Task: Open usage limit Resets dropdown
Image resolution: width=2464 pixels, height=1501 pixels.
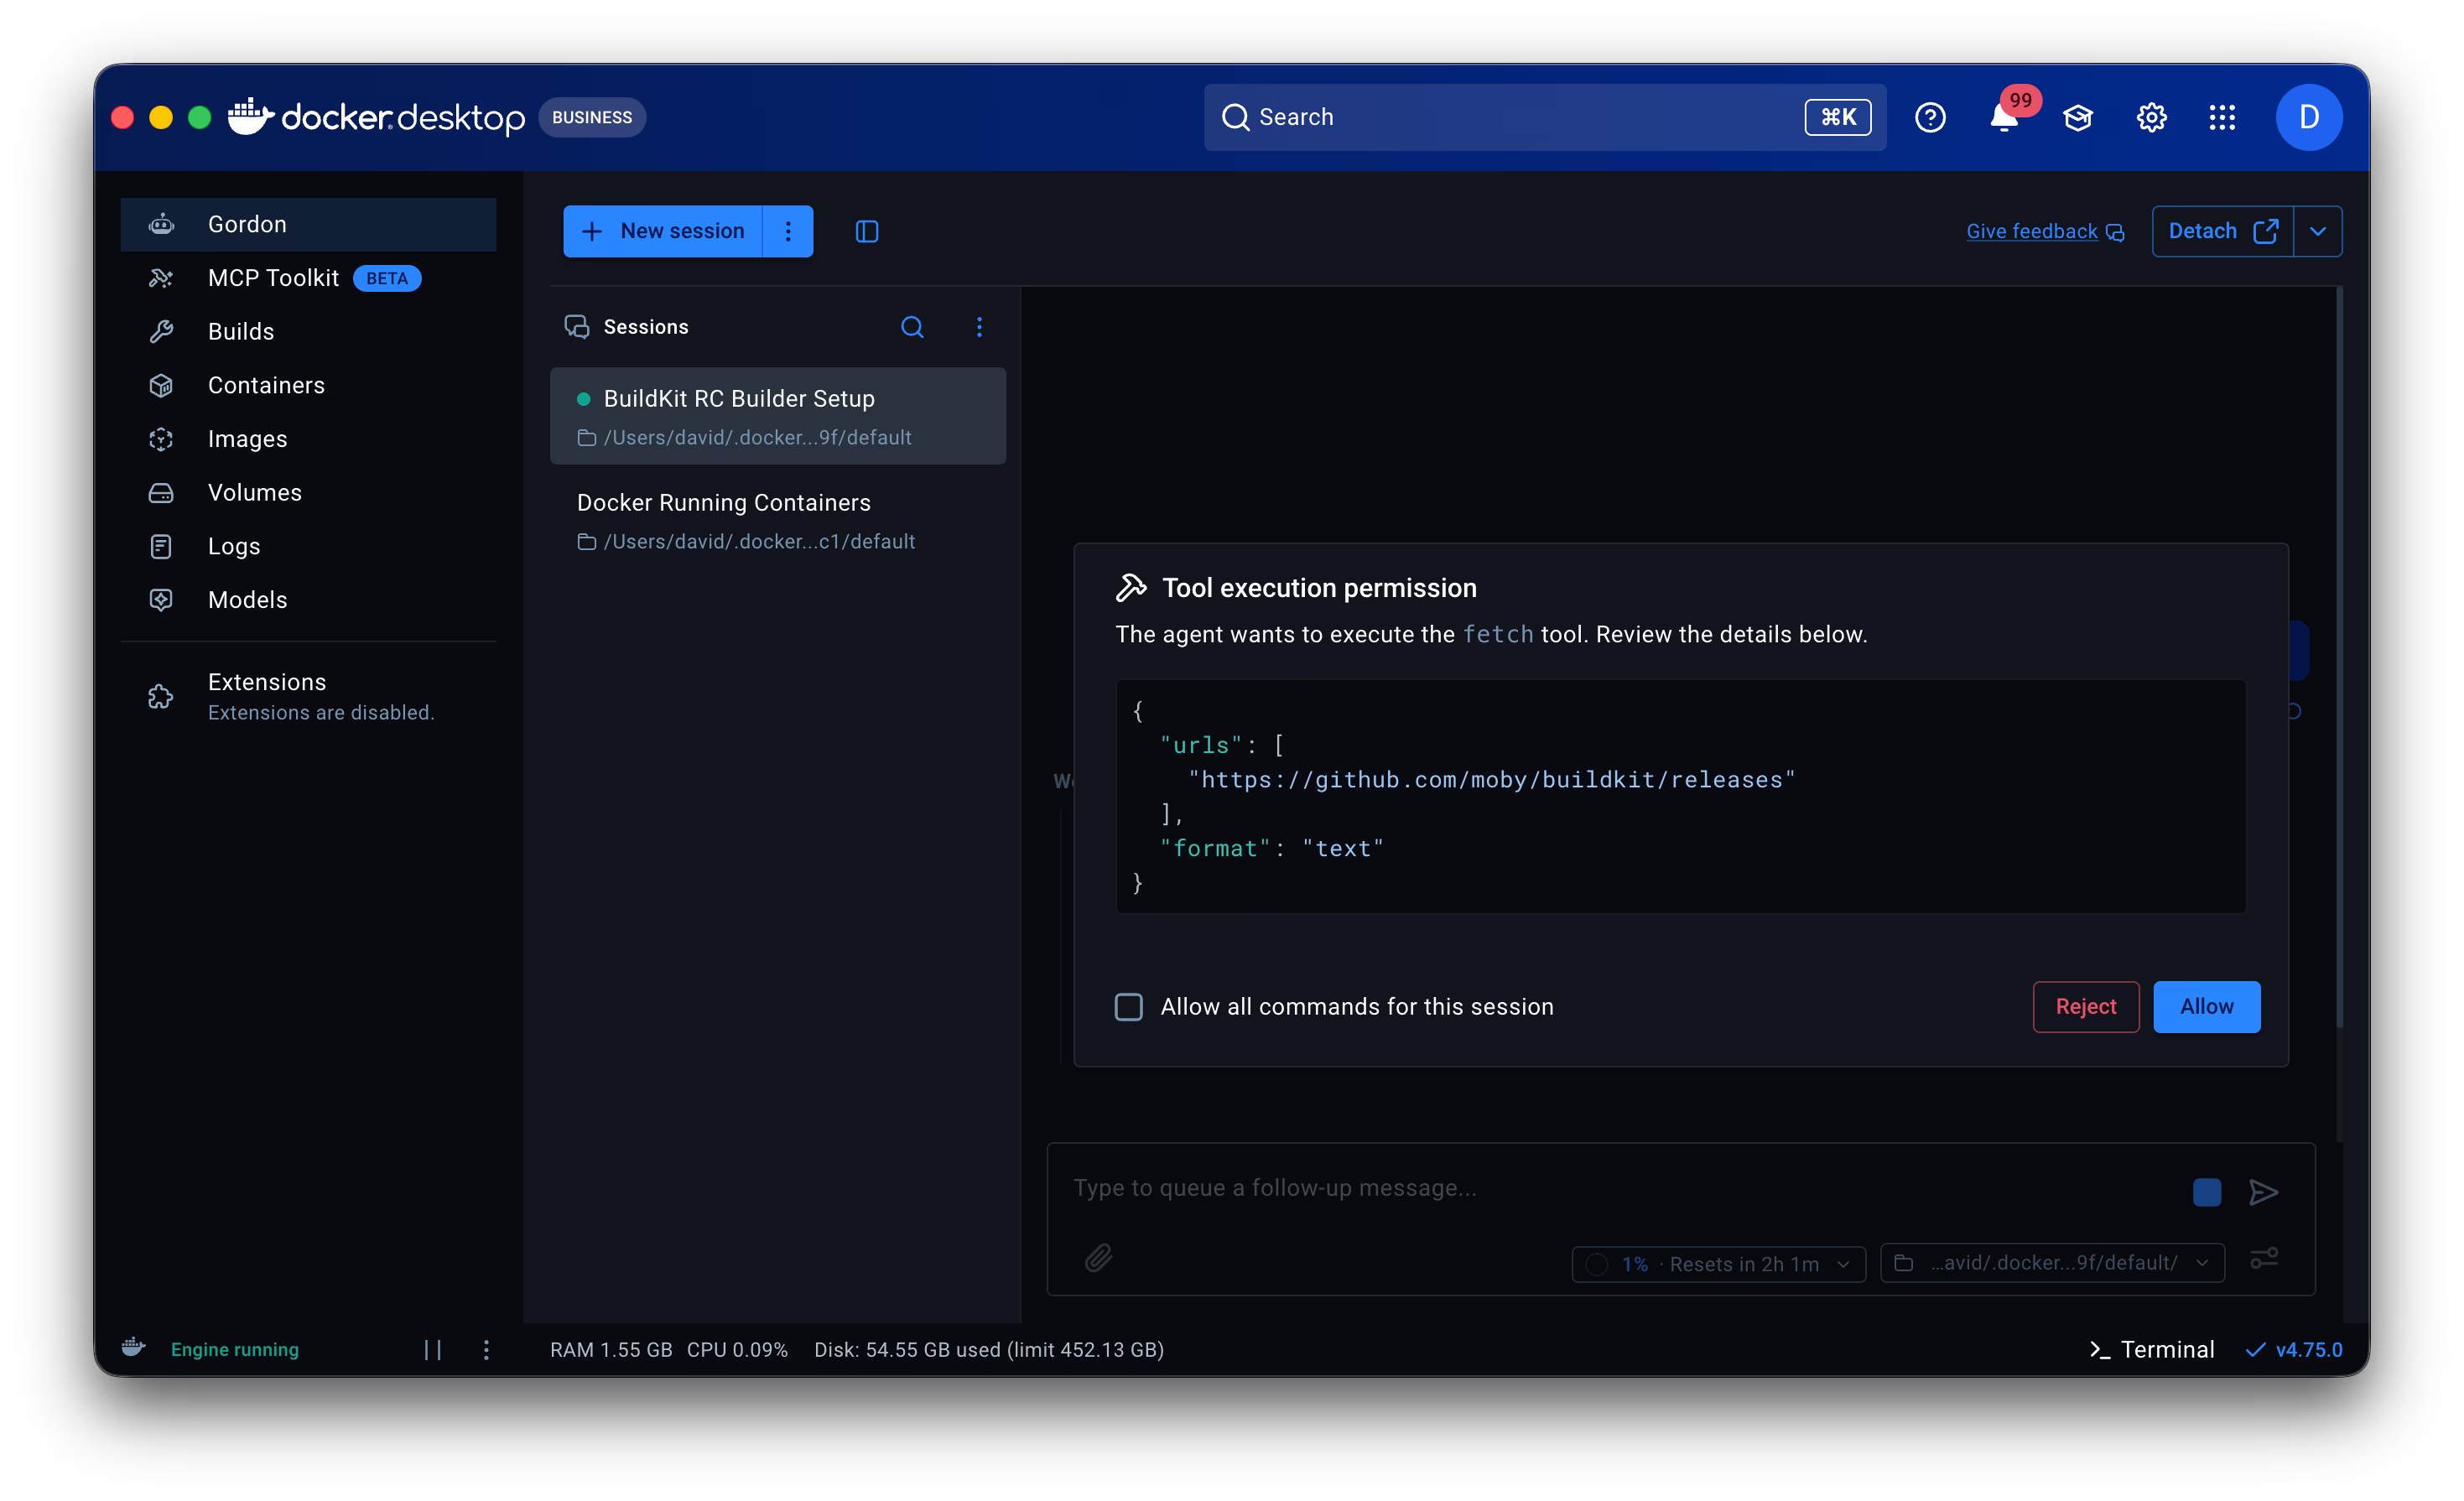Action: (x=1718, y=1264)
